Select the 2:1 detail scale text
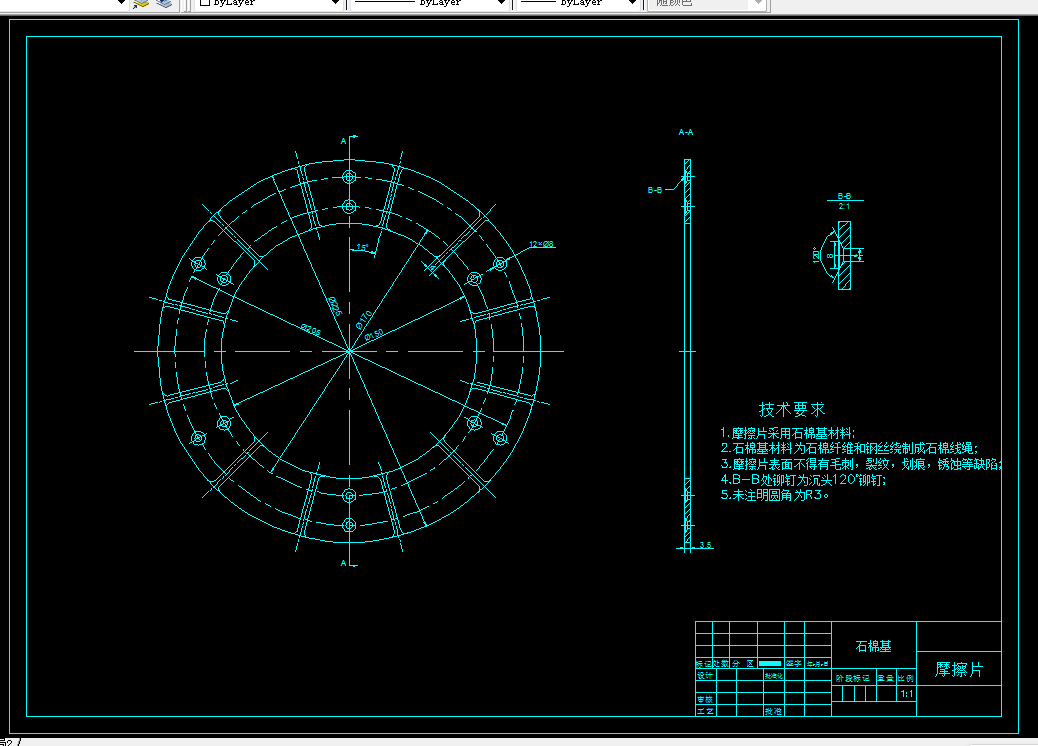The width and height of the screenshot is (1038, 746). [844, 207]
